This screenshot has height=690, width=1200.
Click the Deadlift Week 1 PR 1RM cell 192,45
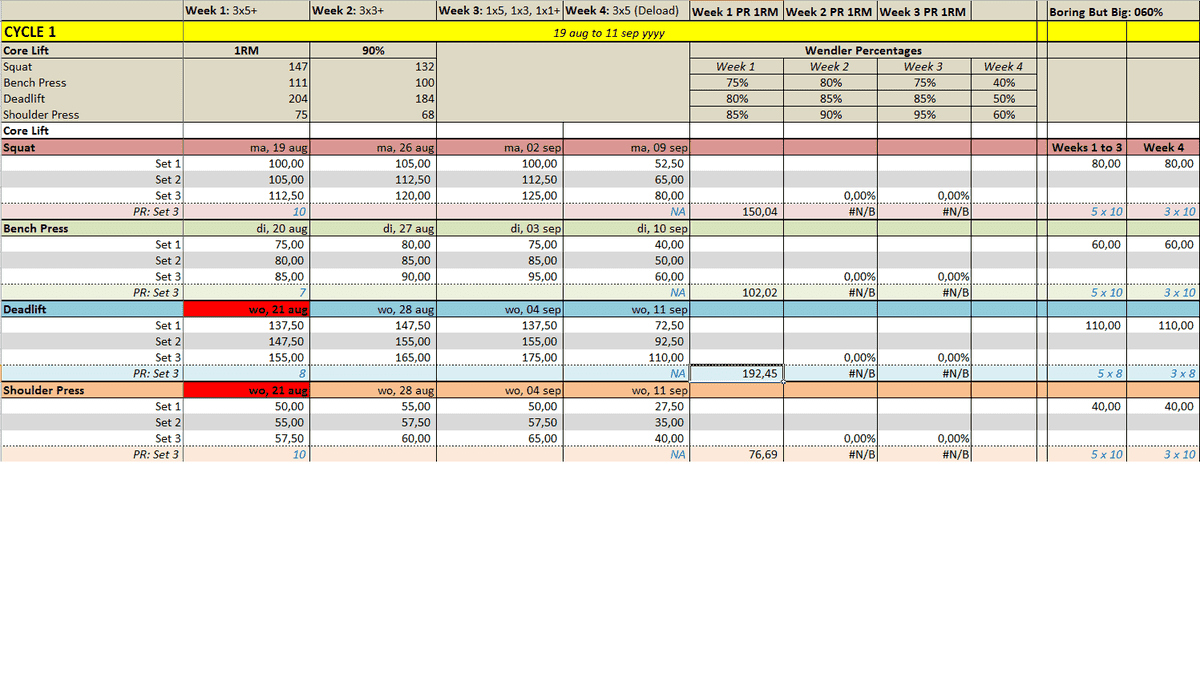(x=736, y=374)
